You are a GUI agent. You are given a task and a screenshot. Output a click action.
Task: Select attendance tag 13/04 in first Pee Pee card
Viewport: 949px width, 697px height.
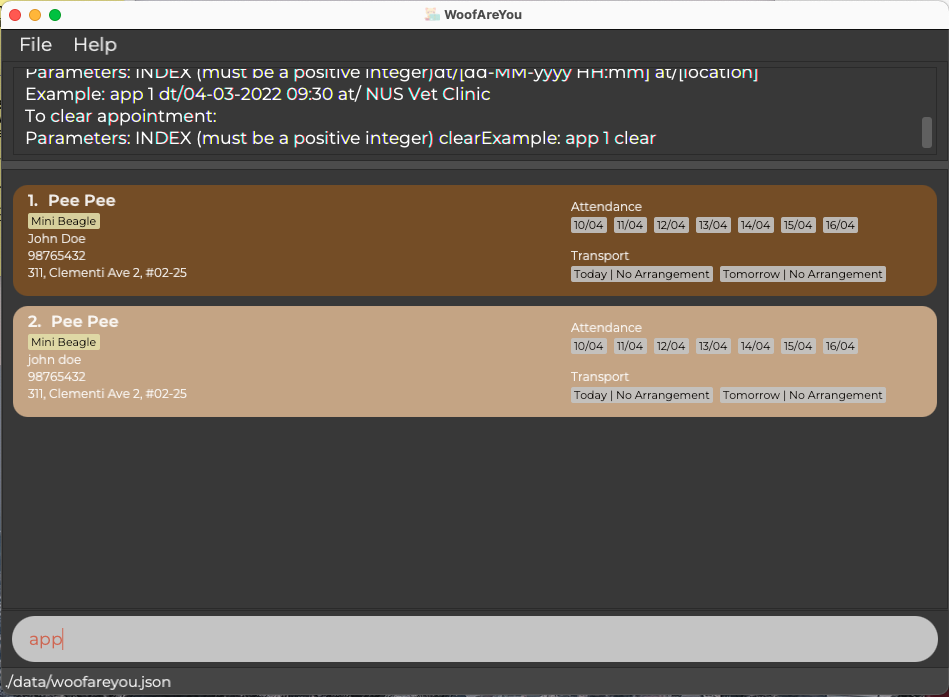pos(713,225)
